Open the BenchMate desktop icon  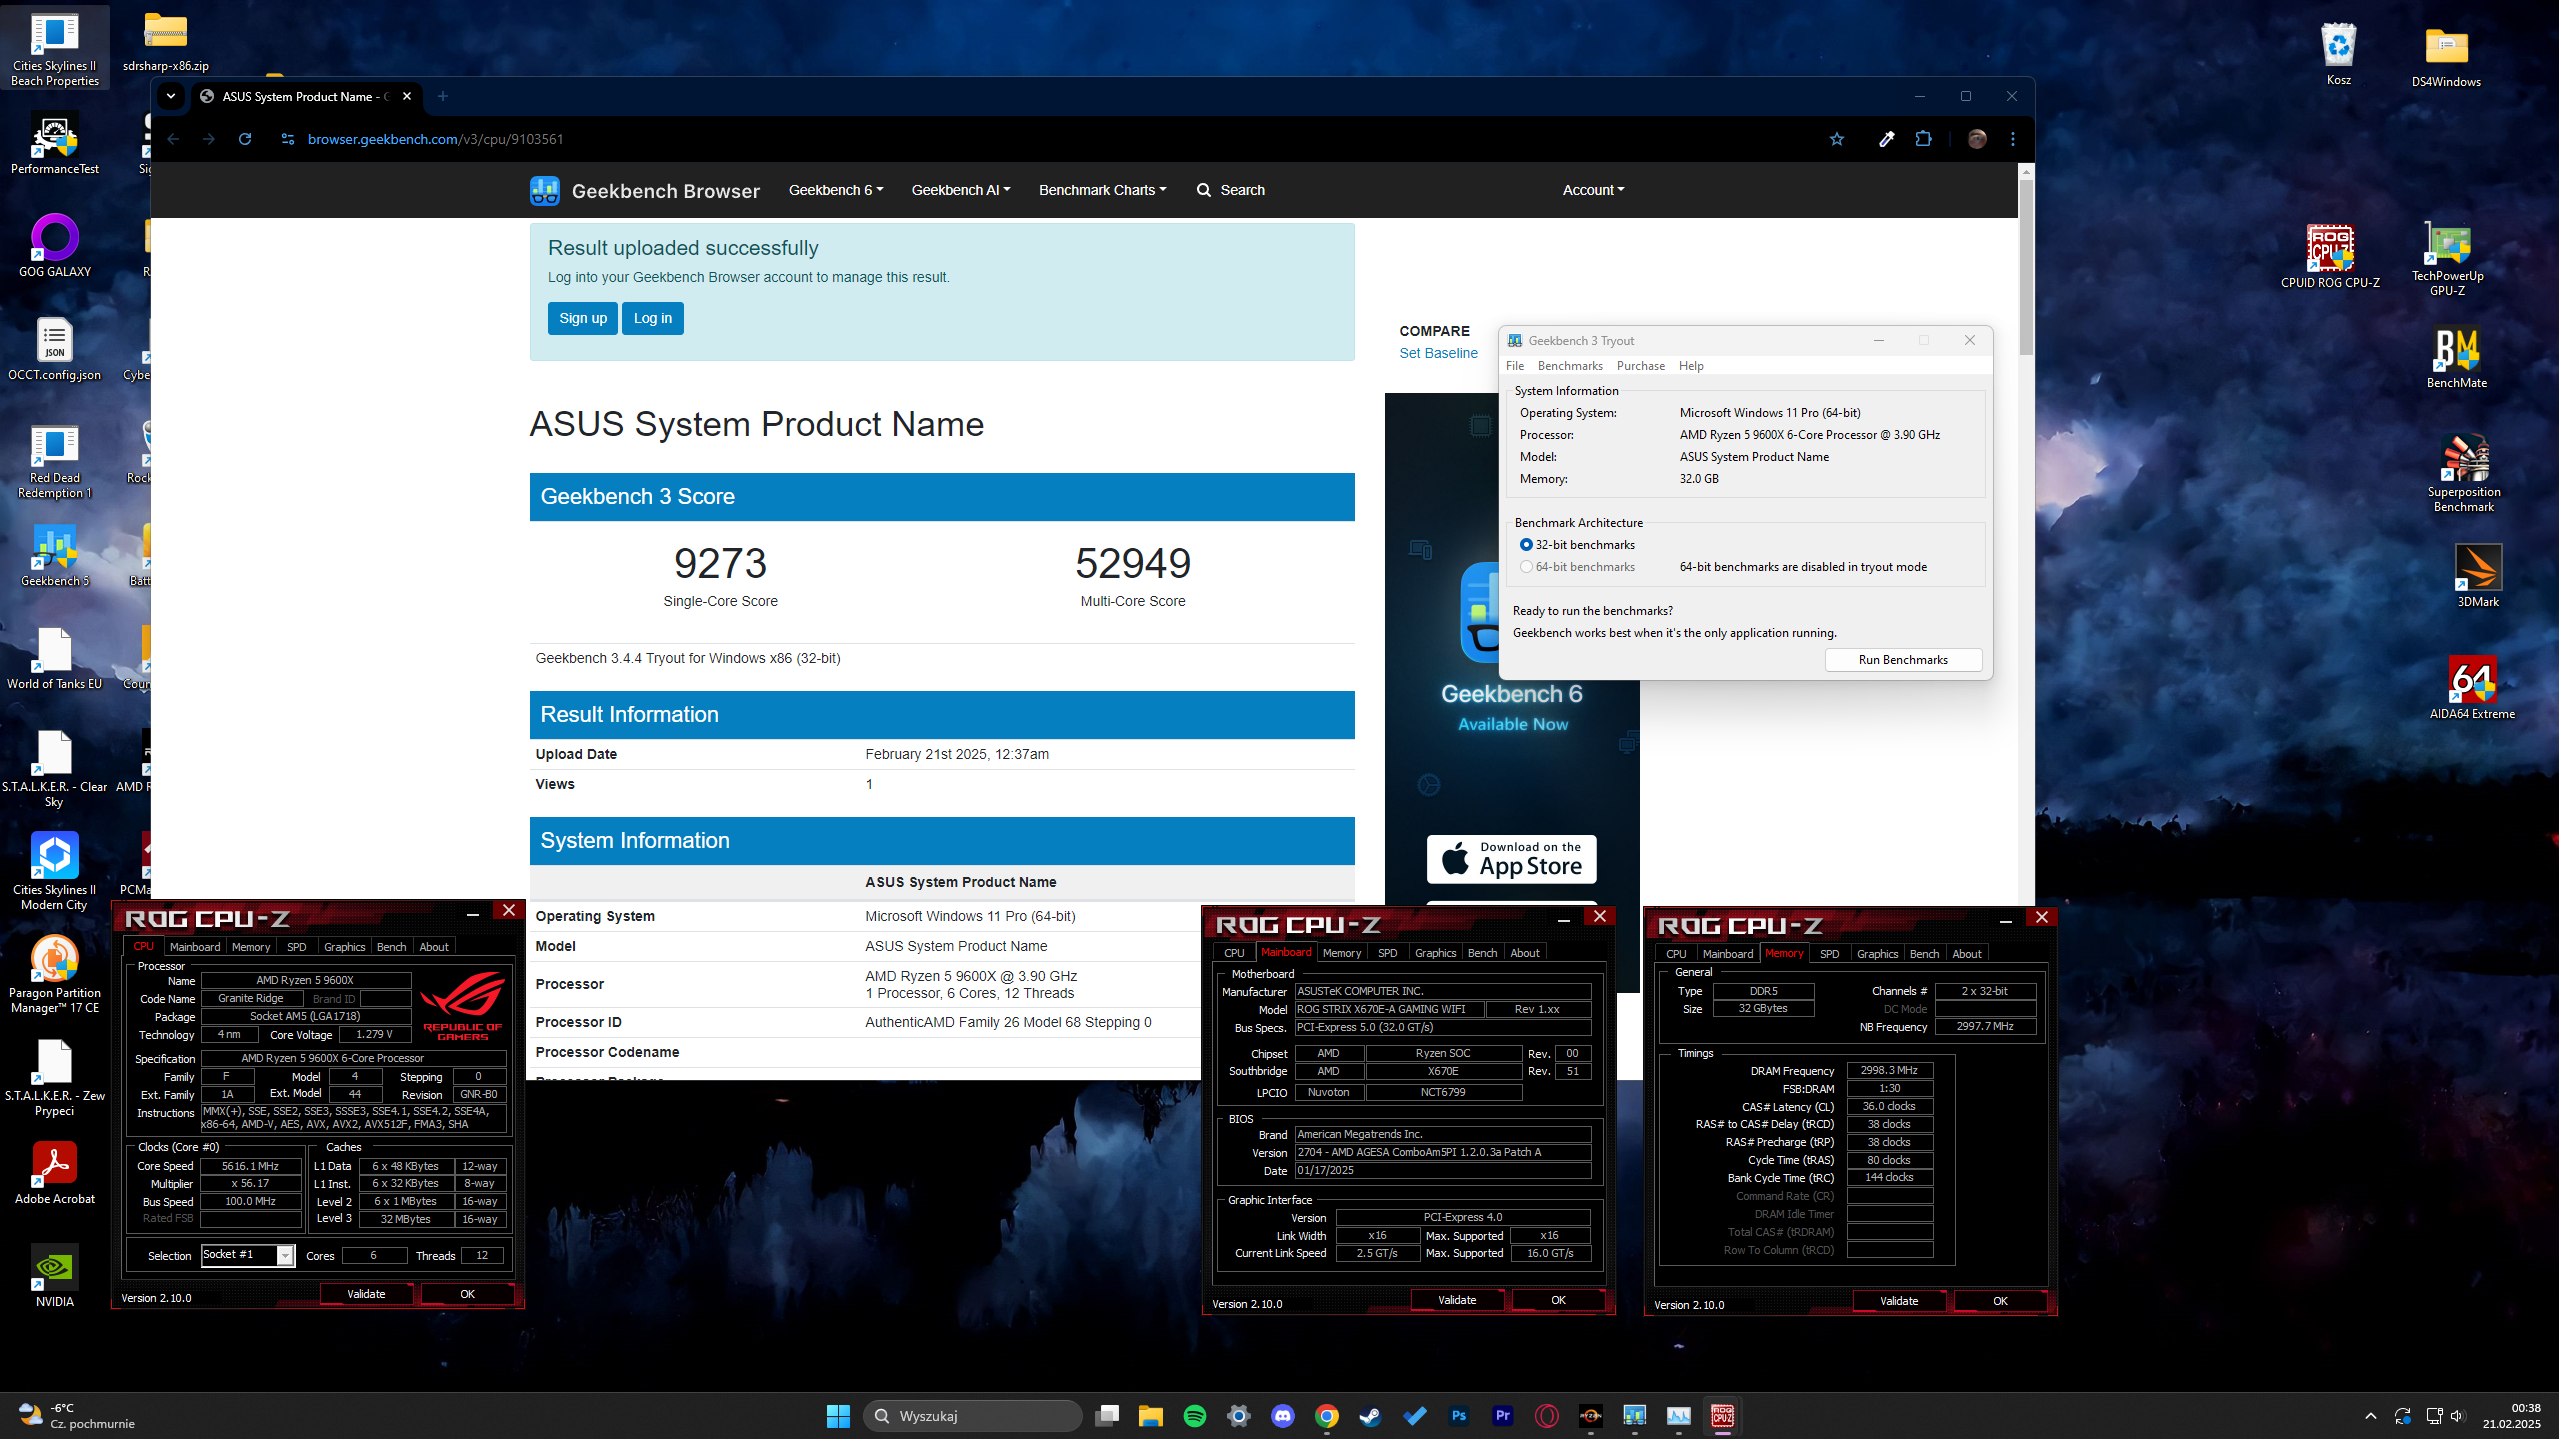(x=2456, y=358)
